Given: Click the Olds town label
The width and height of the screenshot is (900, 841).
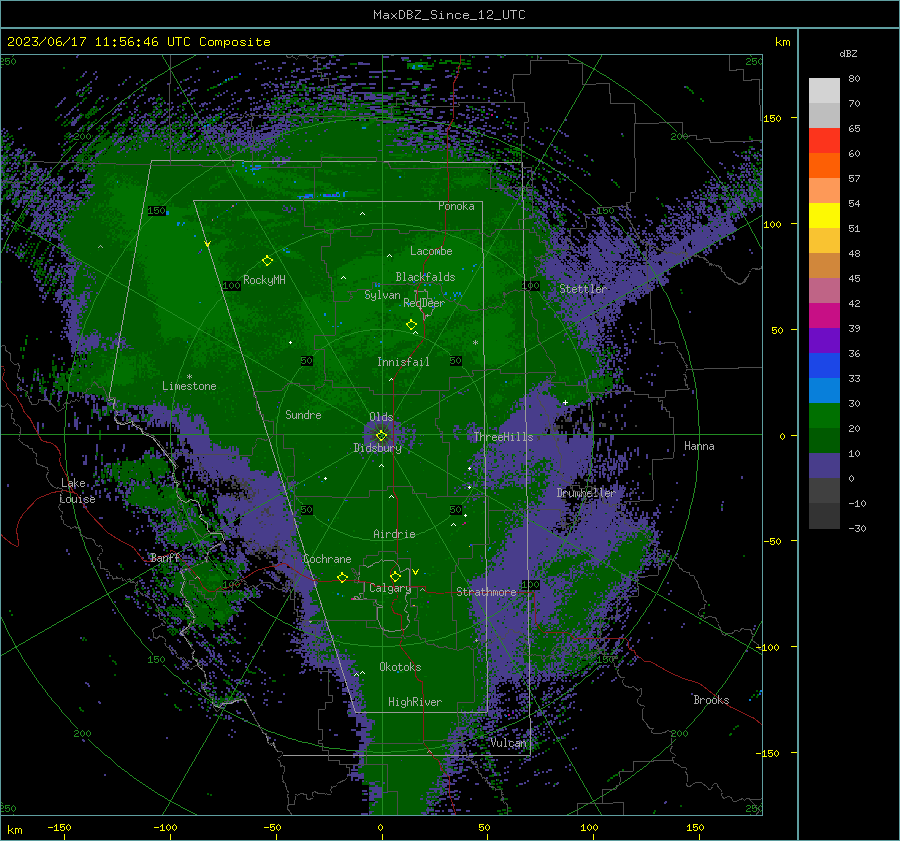Looking at the screenshot, I should [x=381, y=417].
